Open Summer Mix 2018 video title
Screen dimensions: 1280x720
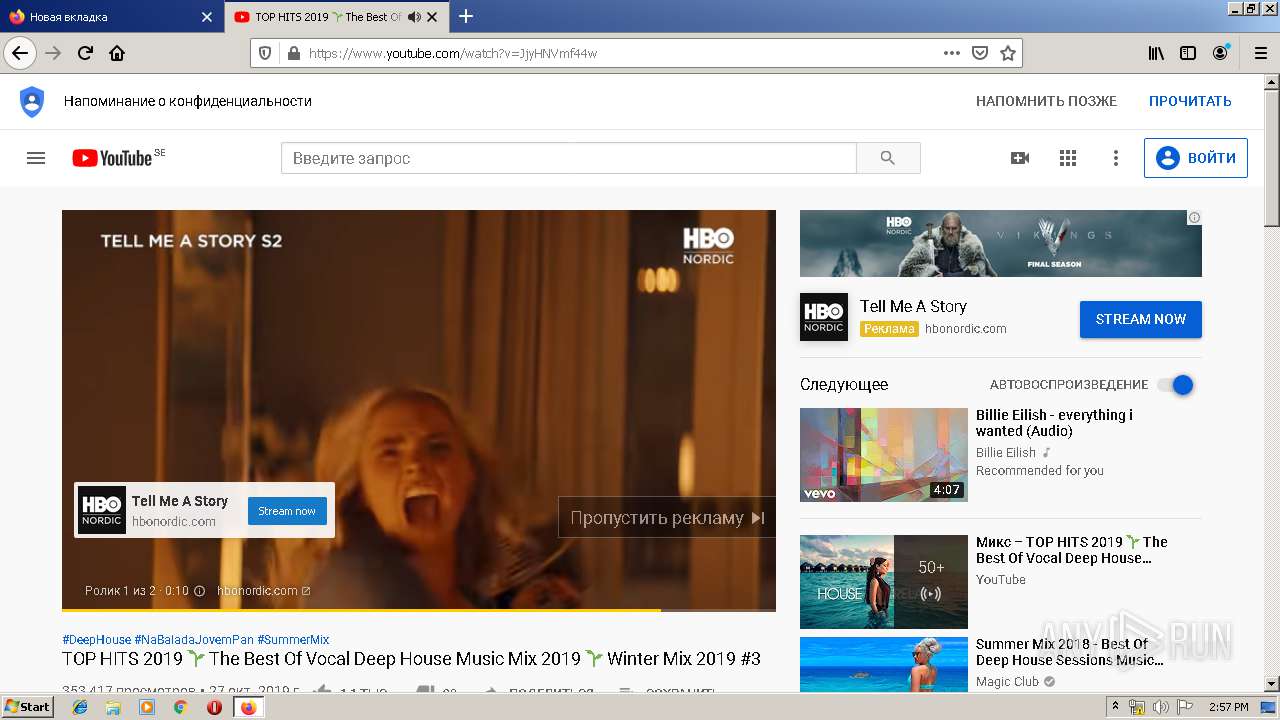point(1070,652)
